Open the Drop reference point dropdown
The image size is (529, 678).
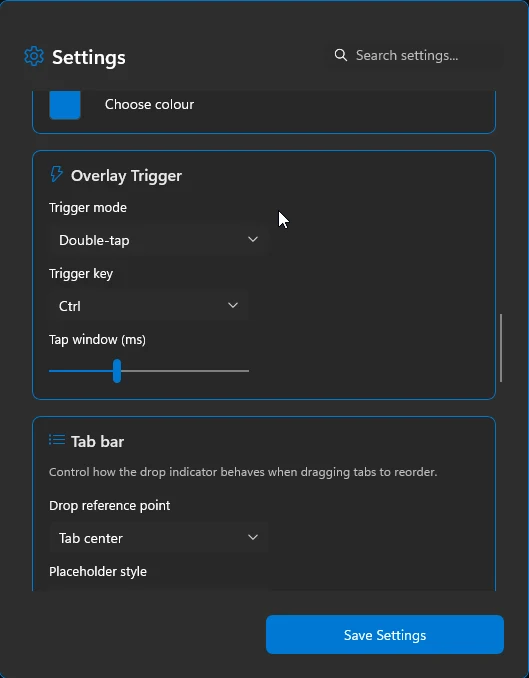tap(159, 538)
